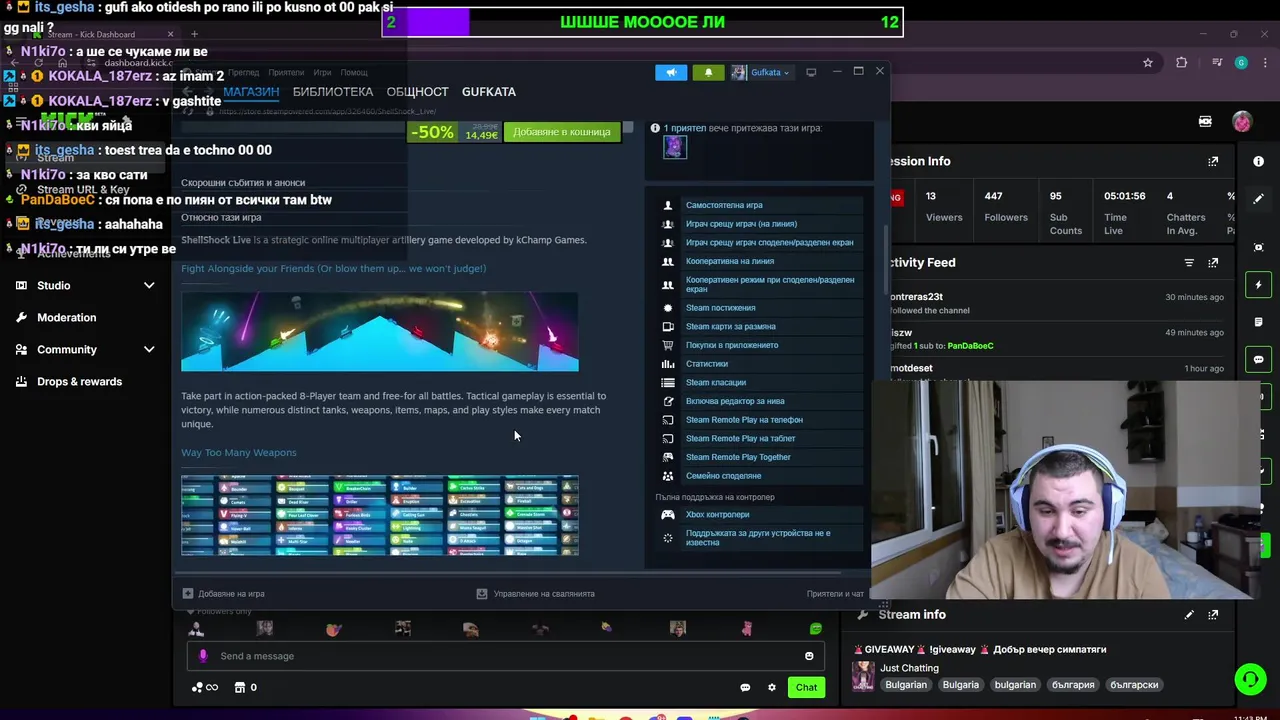This screenshot has width=1280, height=720.
Task: Click the Steam store page scrollbar
Action: click(885, 260)
